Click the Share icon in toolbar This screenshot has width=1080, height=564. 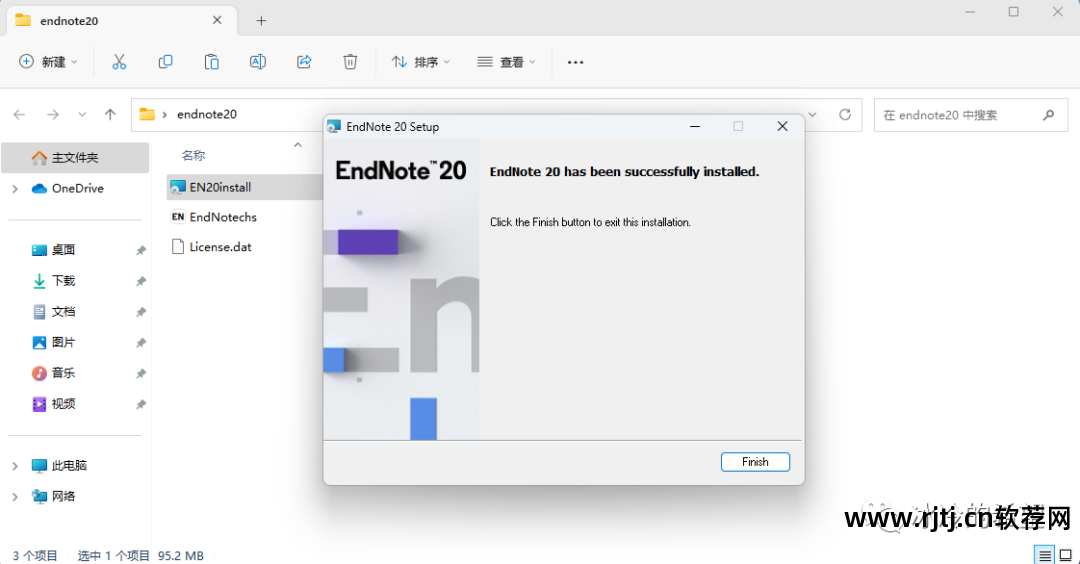pos(304,62)
